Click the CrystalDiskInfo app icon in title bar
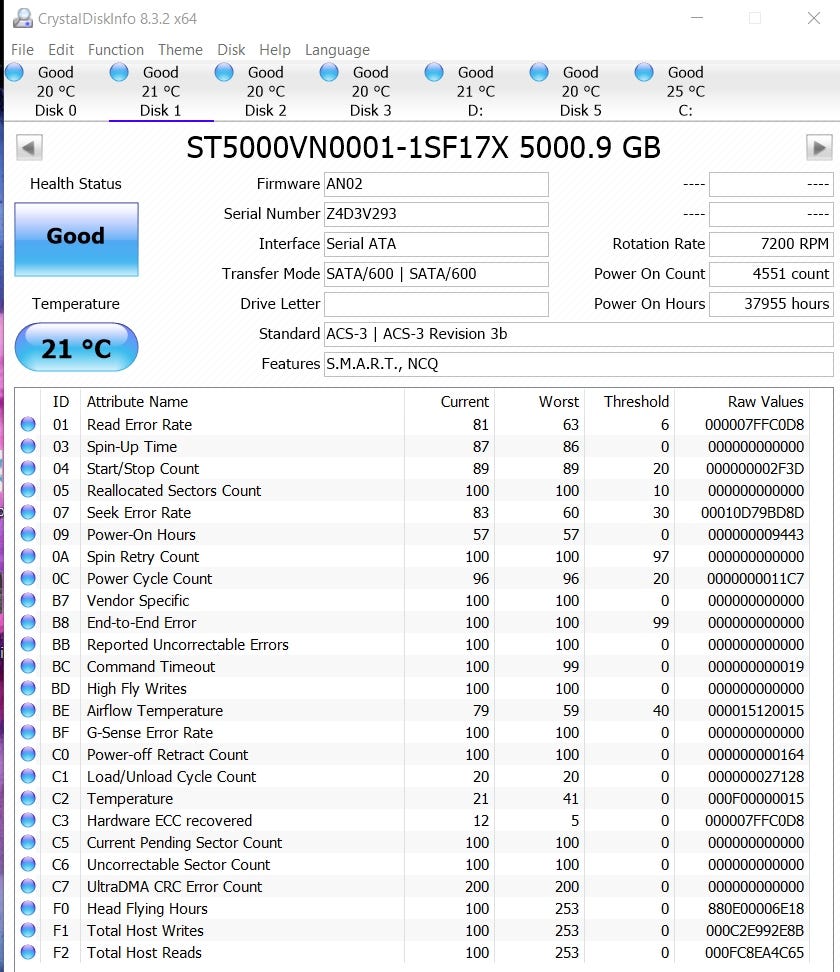The height and width of the screenshot is (972, 840). (x=20, y=18)
